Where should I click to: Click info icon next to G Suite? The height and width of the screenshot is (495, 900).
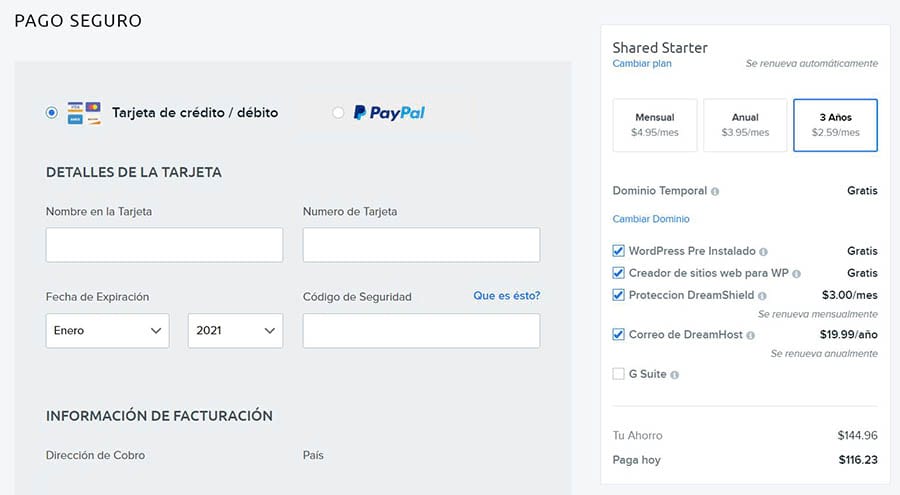click(674, 375)
